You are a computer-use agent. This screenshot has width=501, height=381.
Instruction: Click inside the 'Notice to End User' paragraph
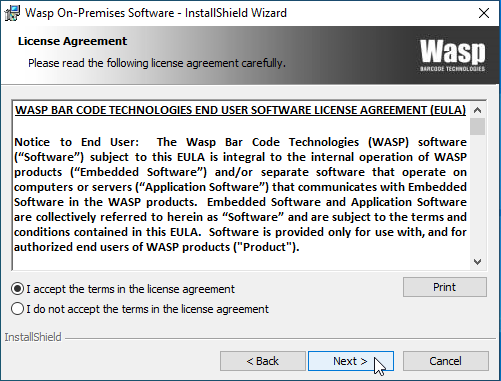click(240, 194)
